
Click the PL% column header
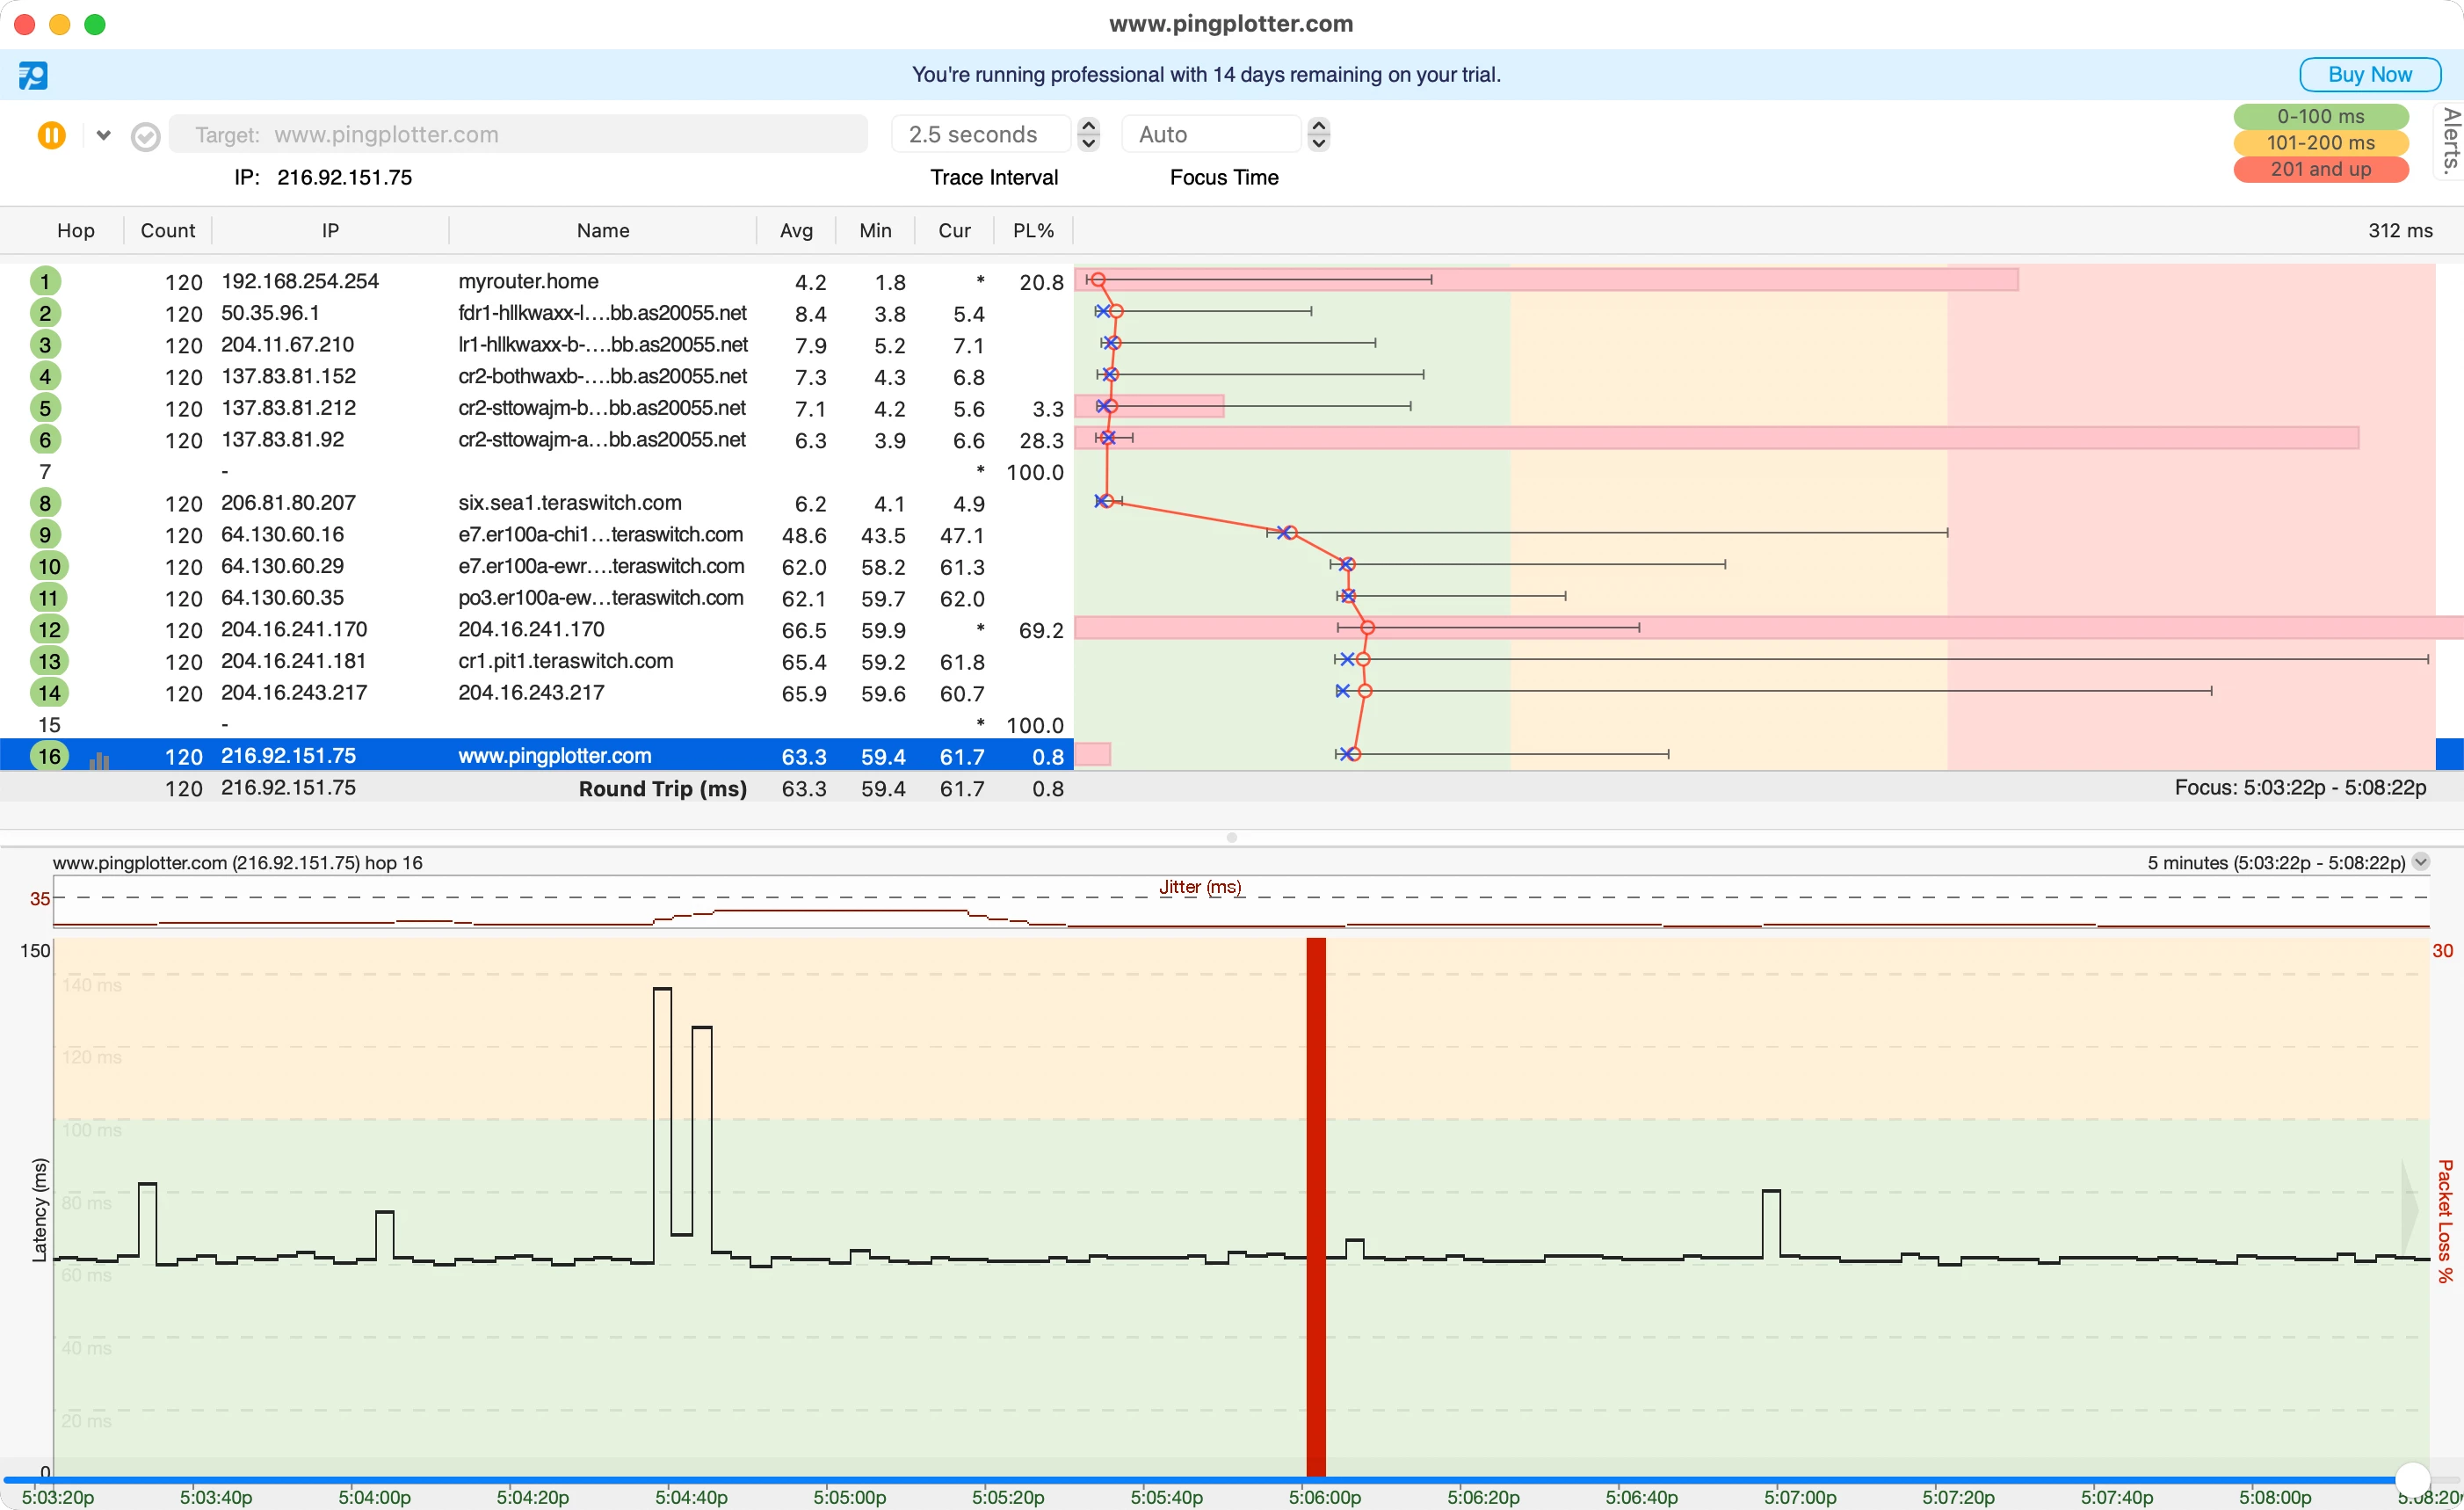[1033, 230]
